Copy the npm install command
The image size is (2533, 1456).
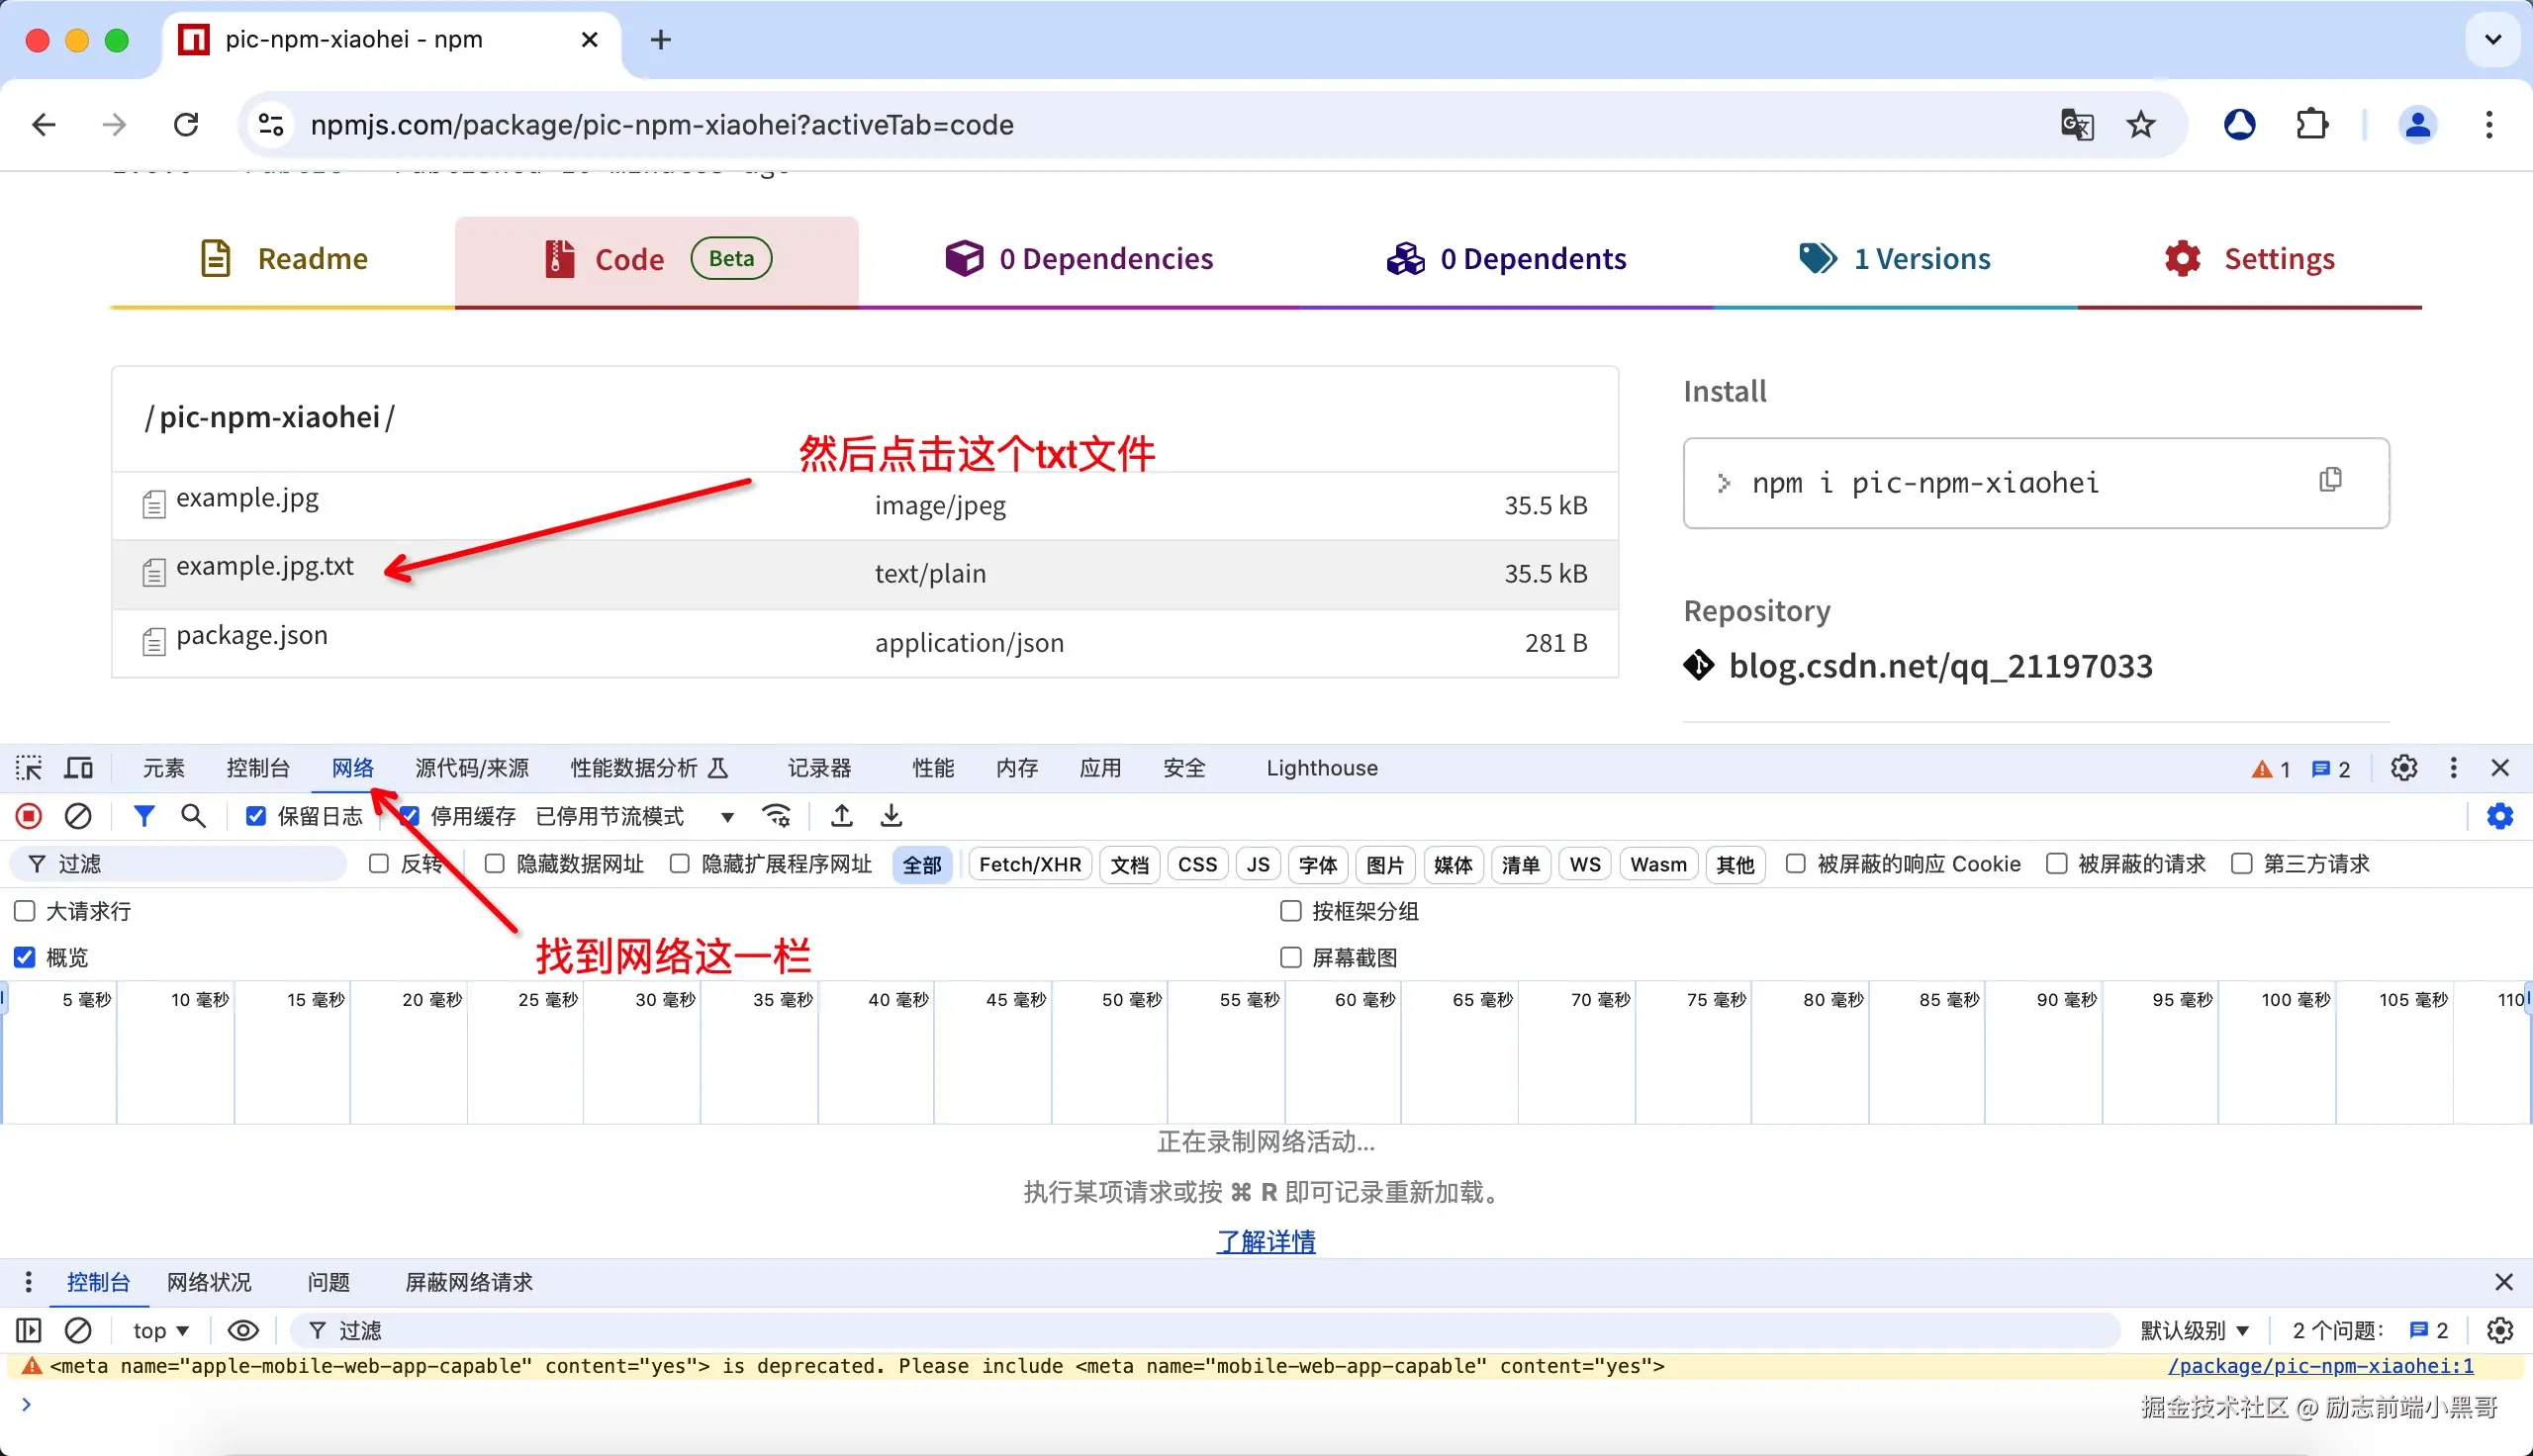point(2331,480)
